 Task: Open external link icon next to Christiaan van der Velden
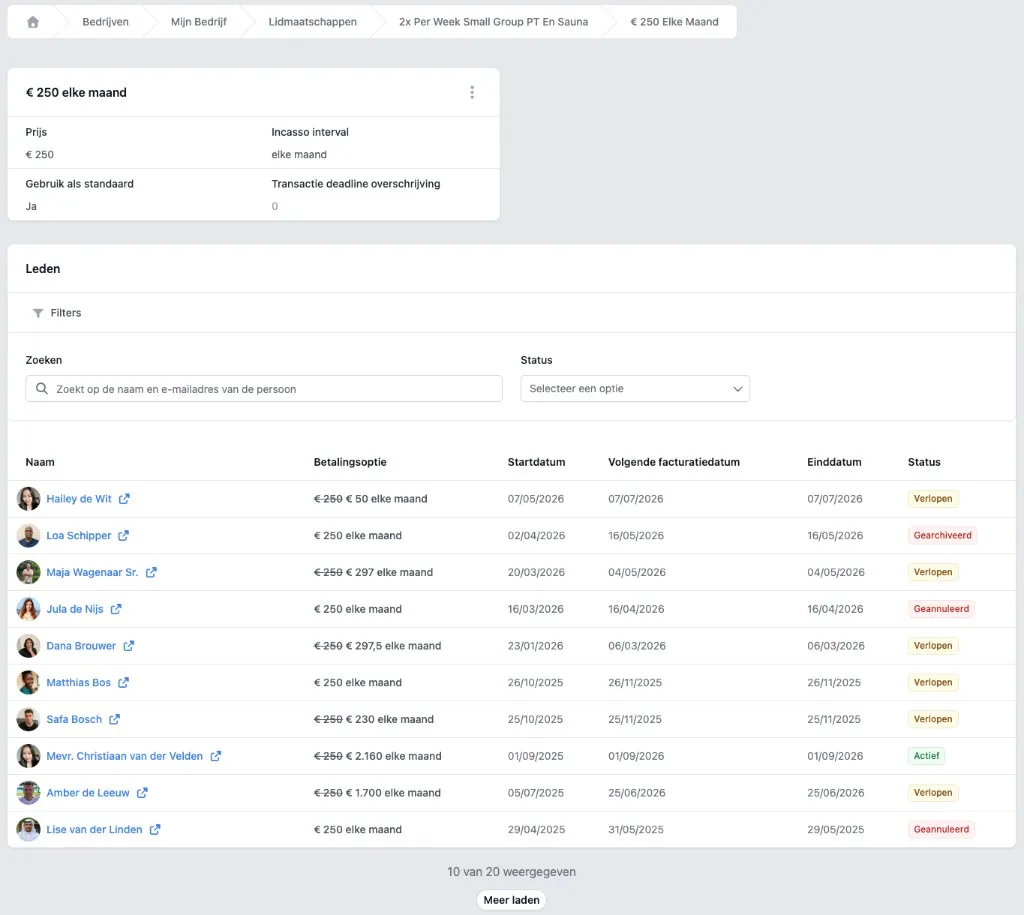[x=216, y=756]
